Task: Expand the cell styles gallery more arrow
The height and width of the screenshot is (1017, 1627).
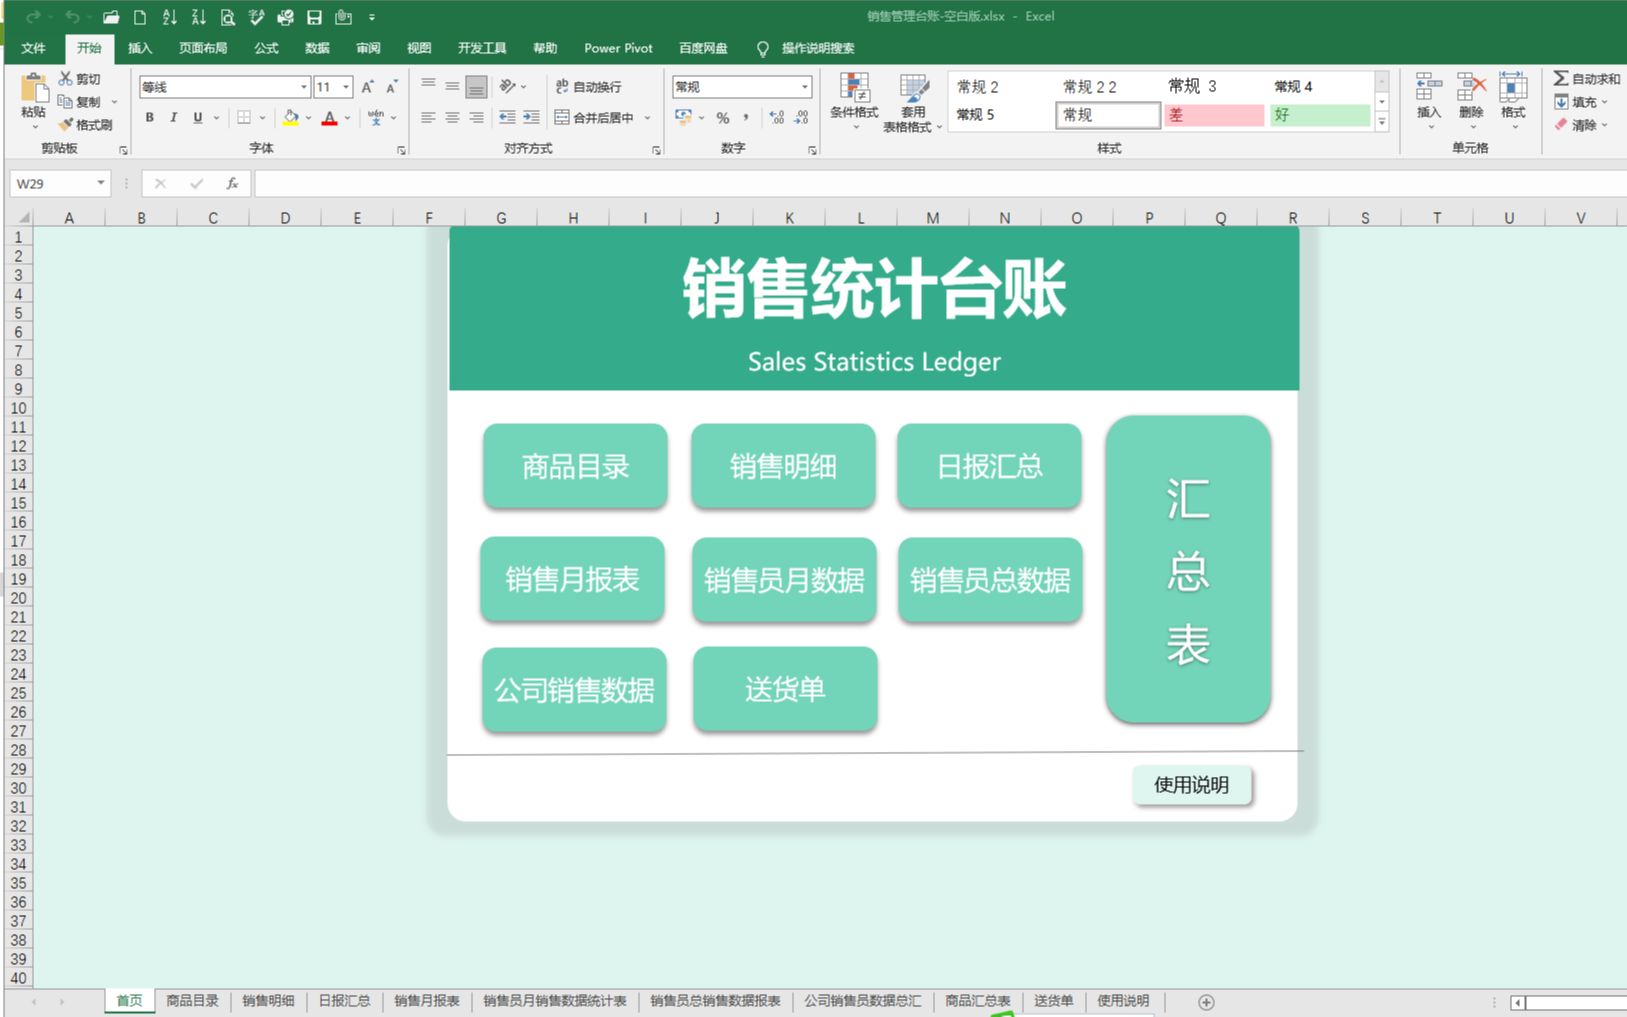Action: [1382, 122]
